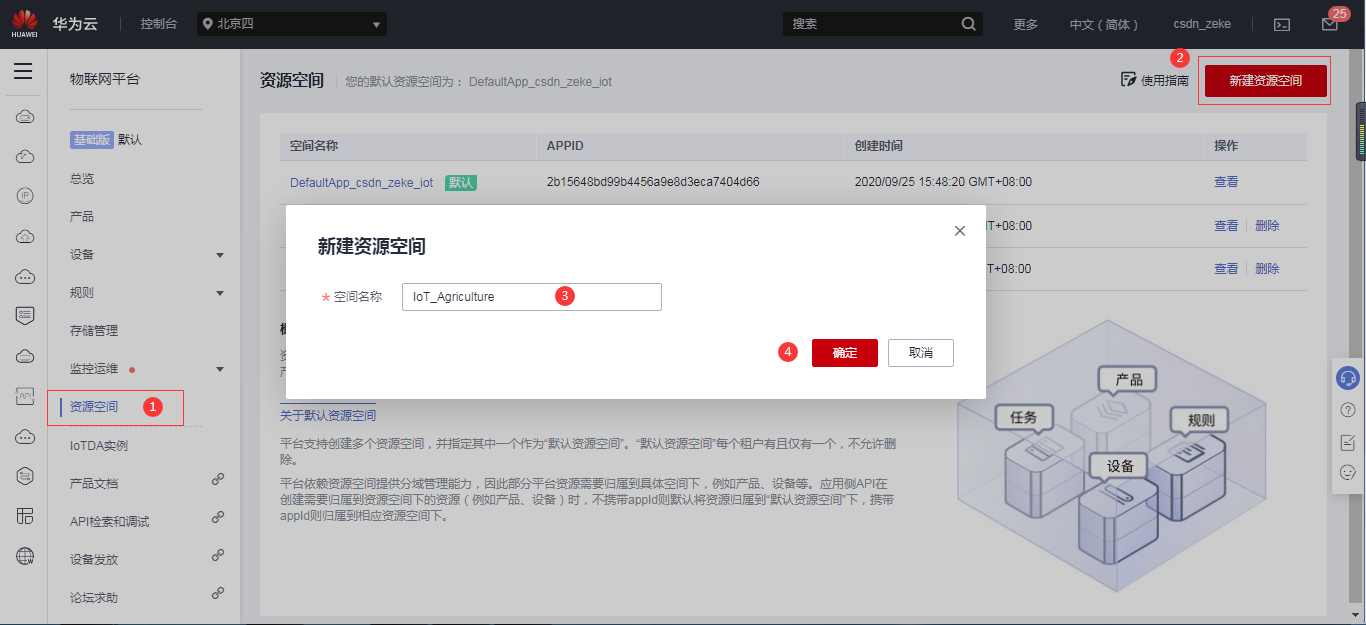Click the 确定 confirm button
This screenshot has height=625, width=1366.
[845, 353]
